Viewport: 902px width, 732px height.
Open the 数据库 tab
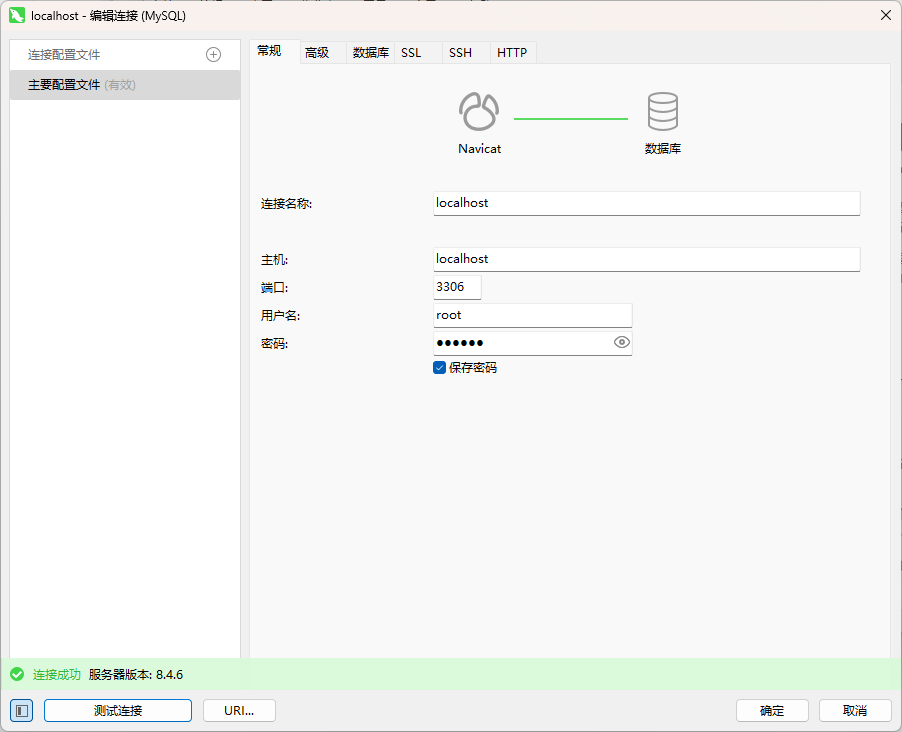coord(370,53)
